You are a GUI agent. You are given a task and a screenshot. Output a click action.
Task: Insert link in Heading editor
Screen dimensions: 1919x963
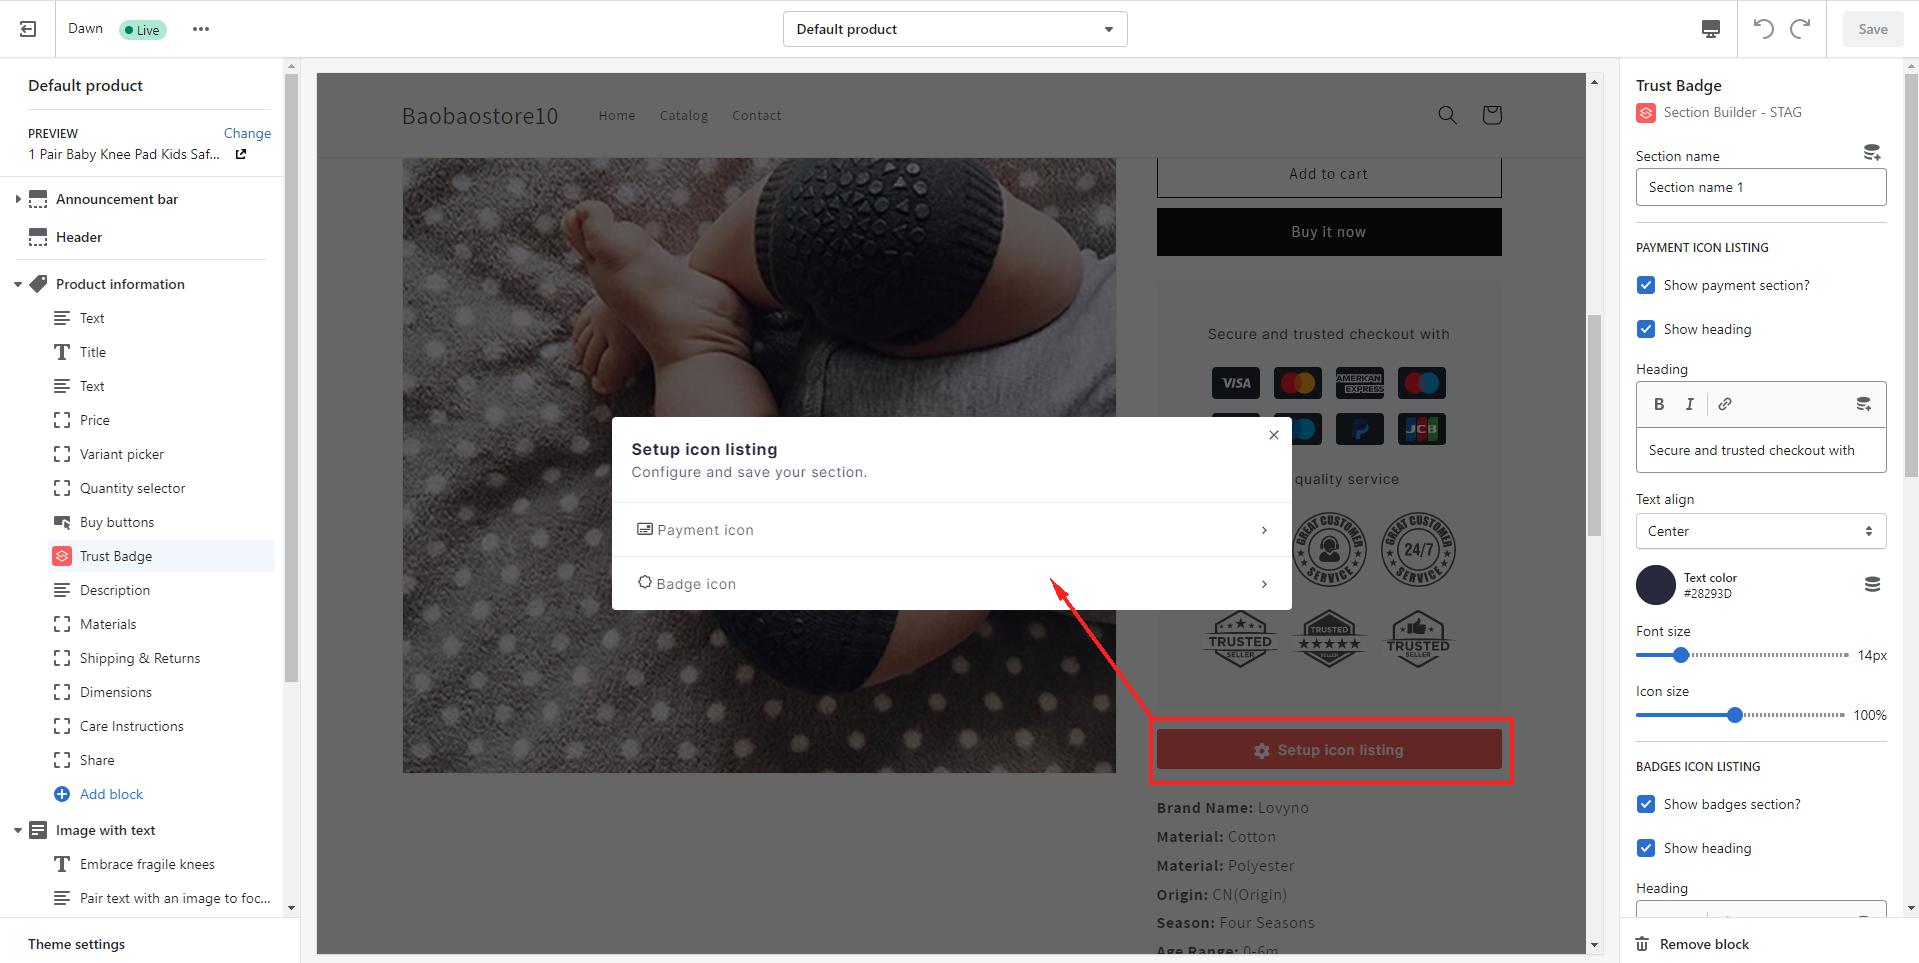point(1725,404)
